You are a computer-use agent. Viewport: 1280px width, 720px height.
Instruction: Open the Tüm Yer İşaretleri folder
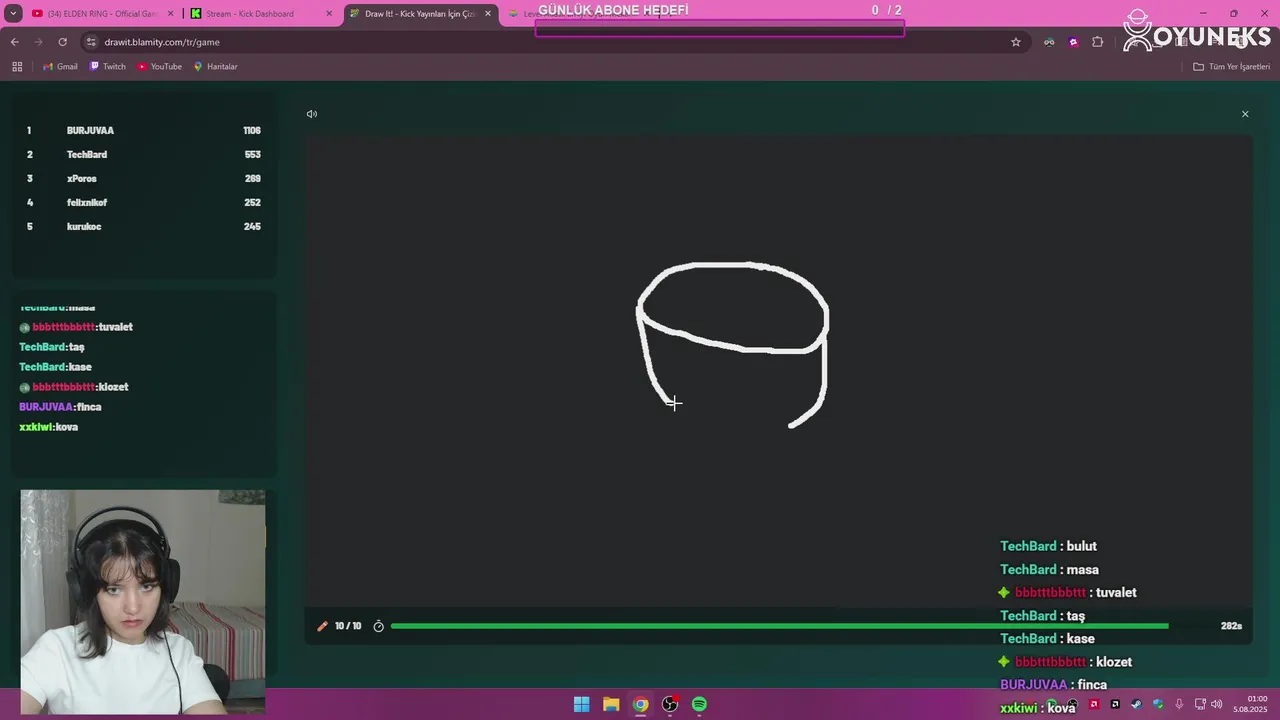[1232, 67]
